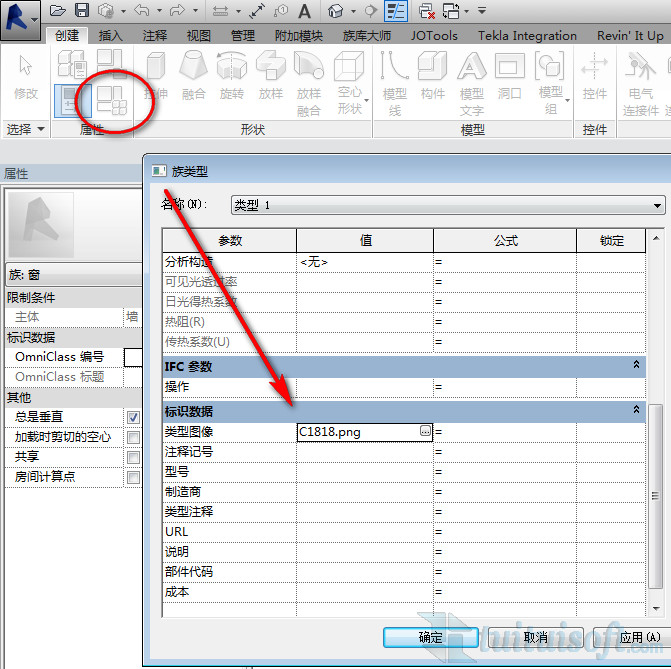Viewport: 671px width, 669px height.
Task: Open the Revit application menu button
Action: 20,15
